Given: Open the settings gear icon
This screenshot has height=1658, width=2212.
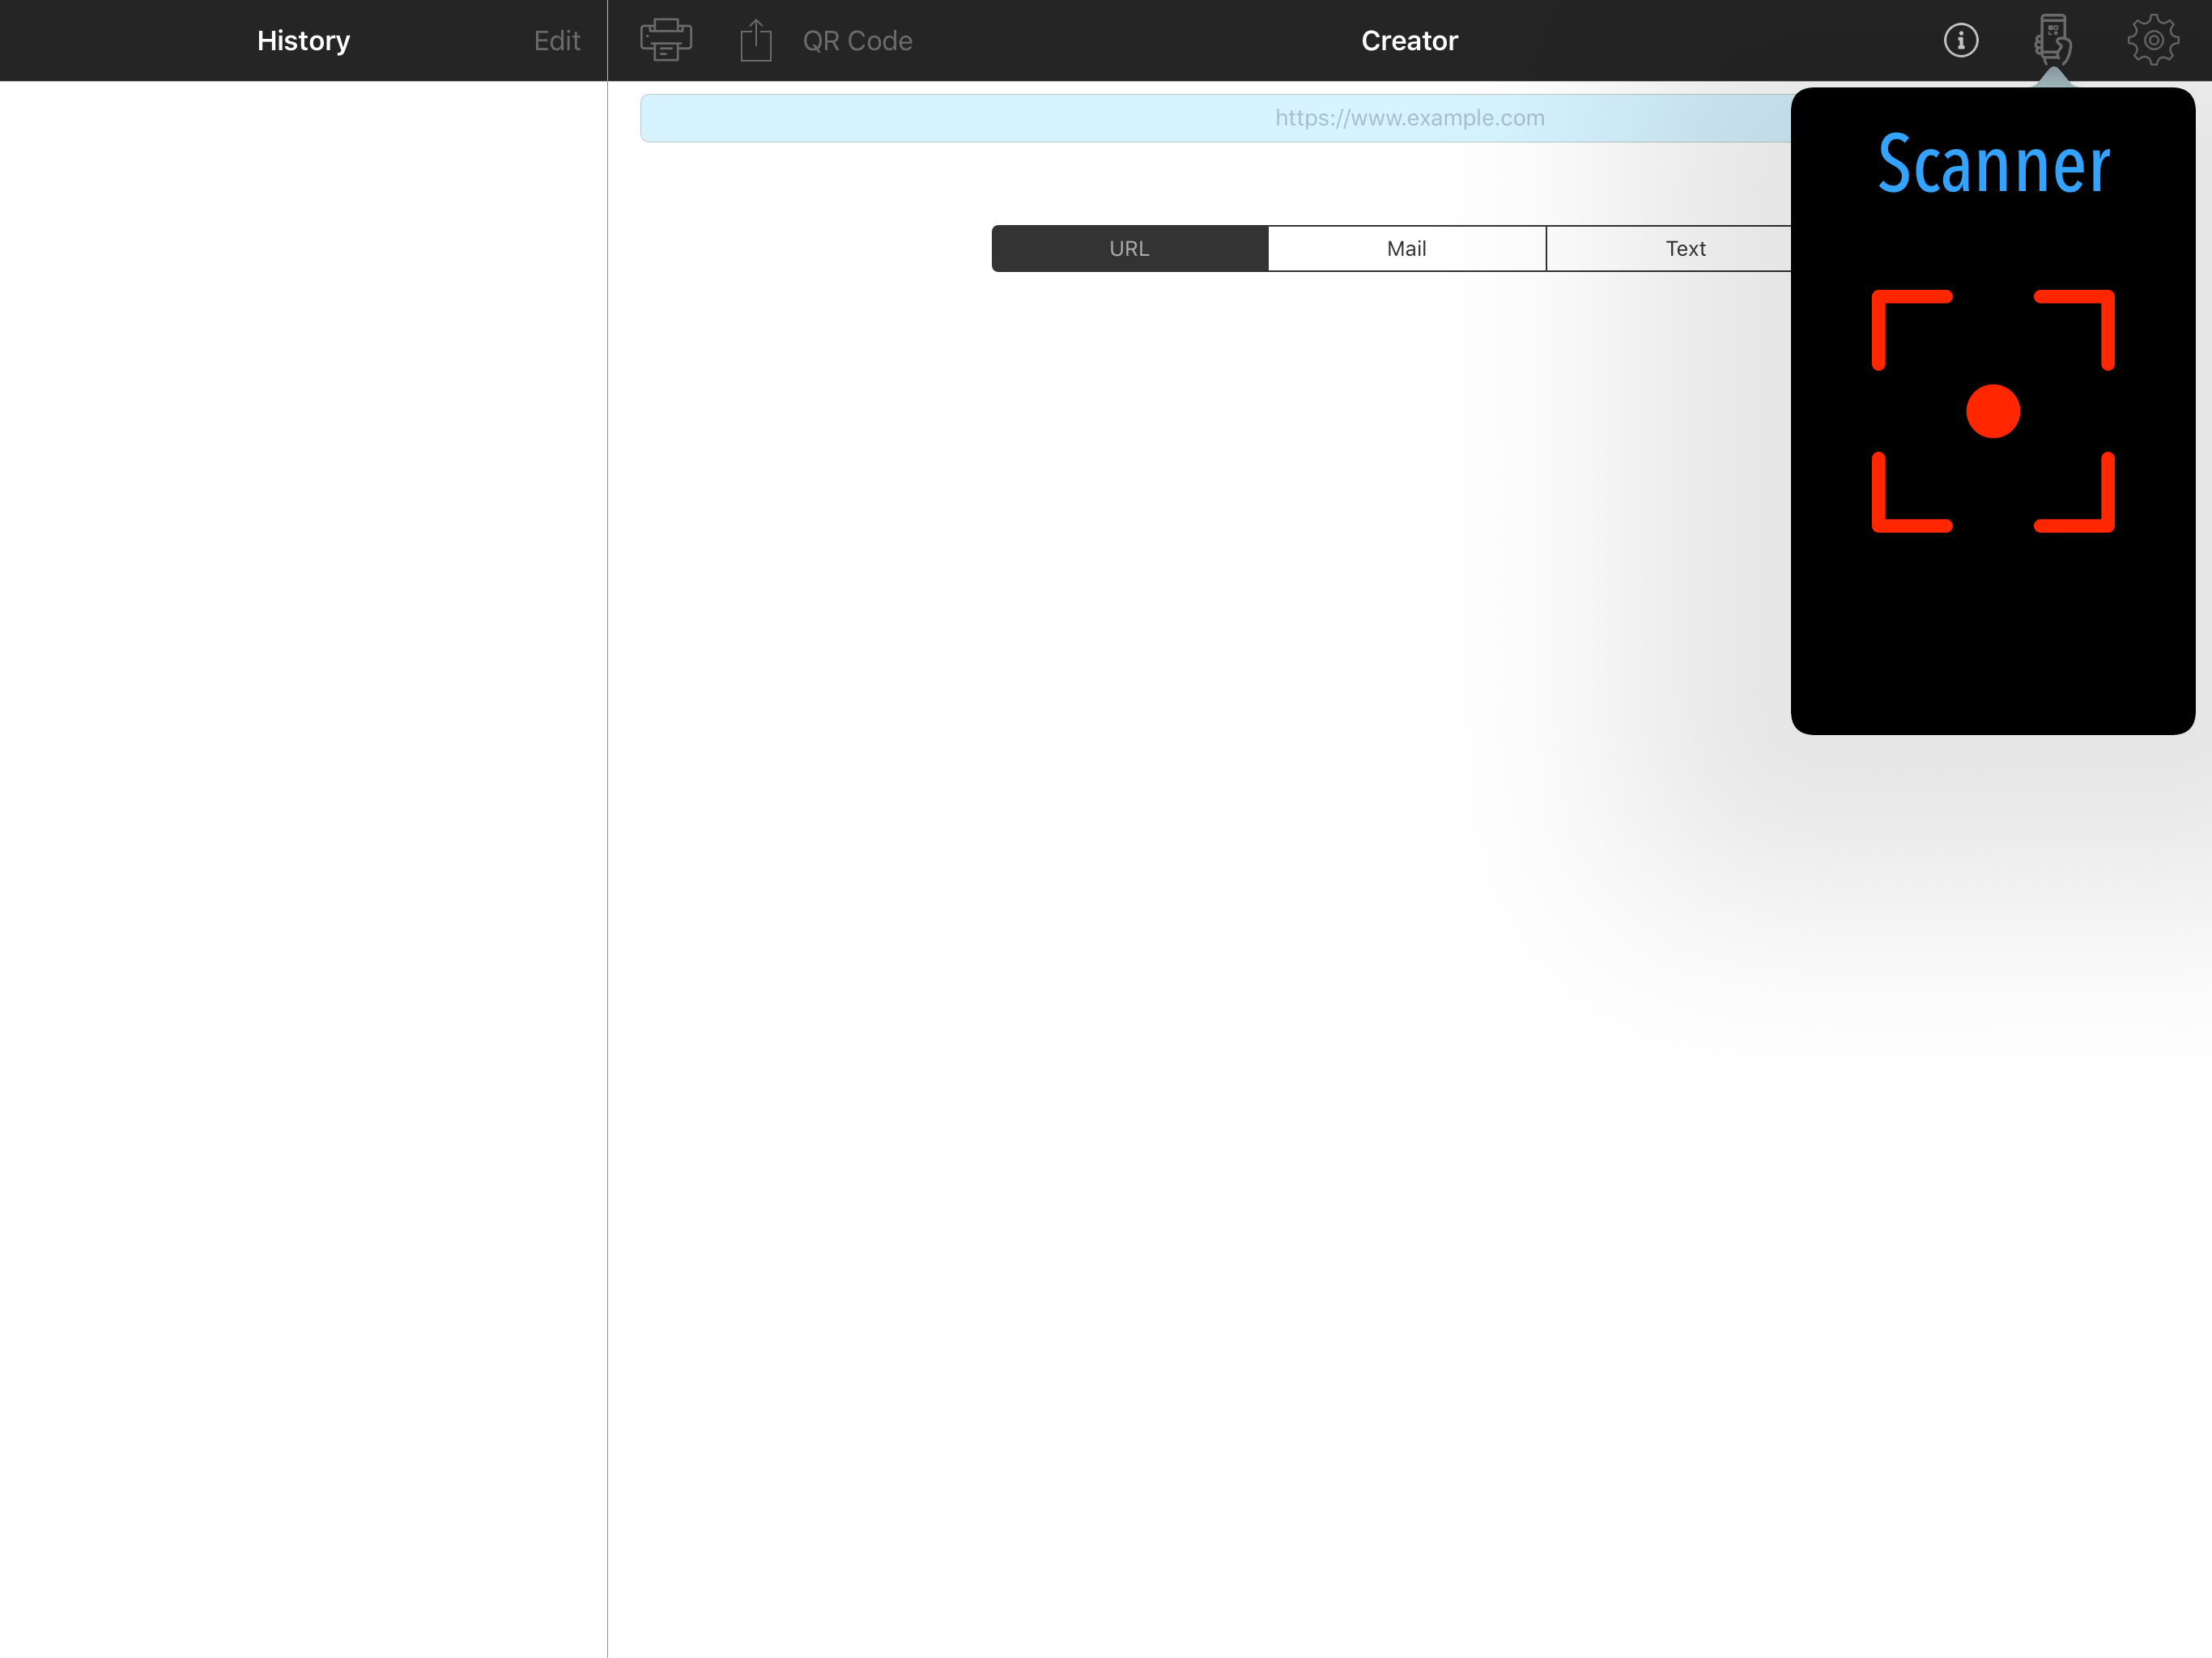Looking at the screenshot, I should (2152, 40).
